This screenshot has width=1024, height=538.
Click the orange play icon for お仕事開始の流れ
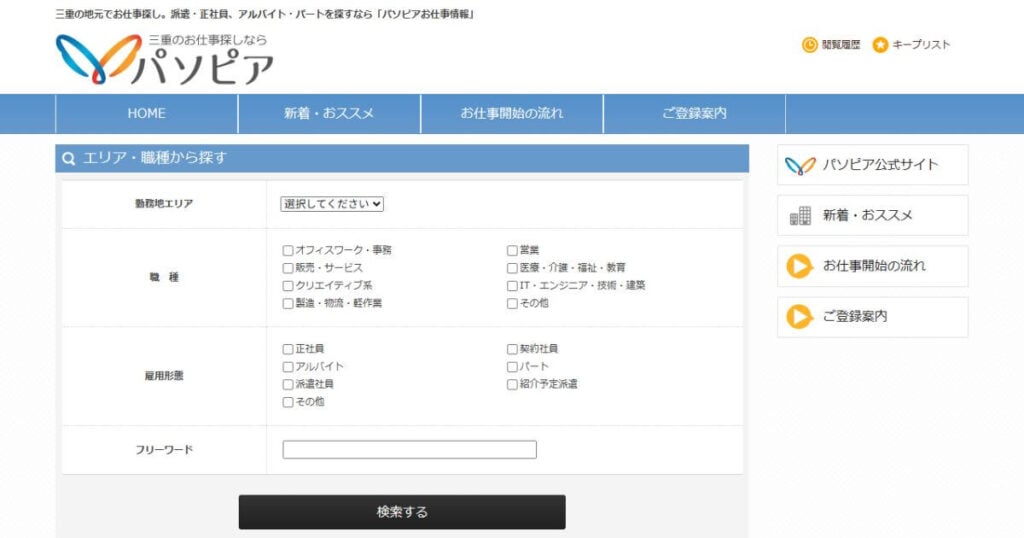[800, 266]
